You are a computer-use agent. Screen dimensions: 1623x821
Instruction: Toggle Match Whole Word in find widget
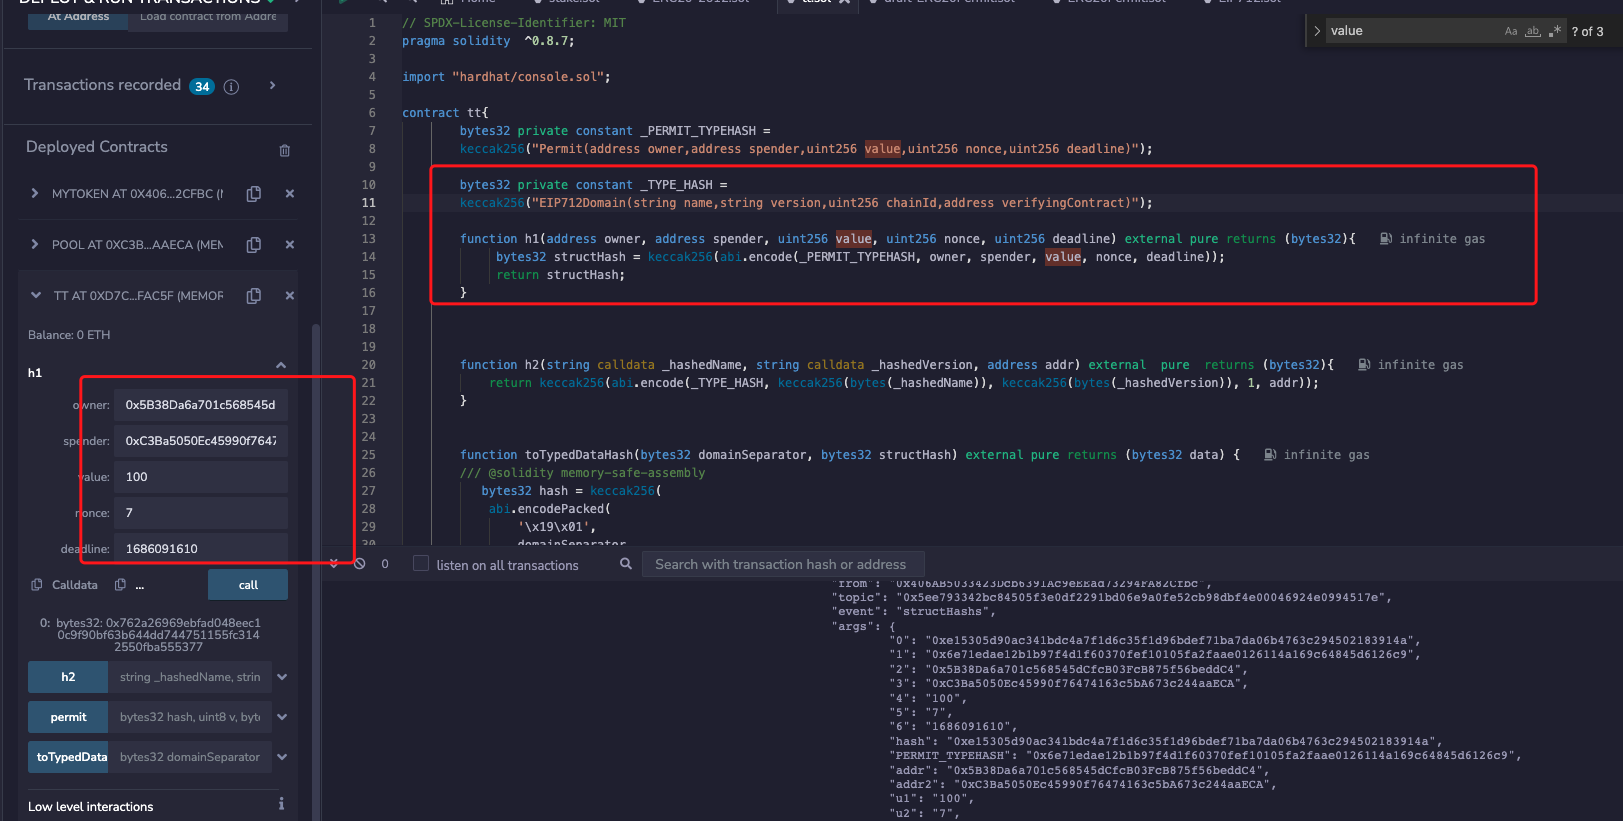point(1533,31)
